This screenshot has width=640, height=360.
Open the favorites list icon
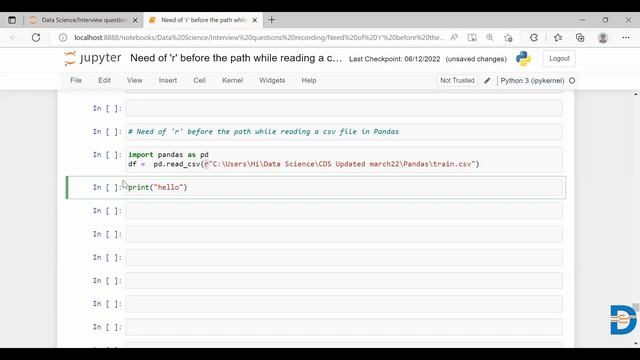[x=558, y=38]
